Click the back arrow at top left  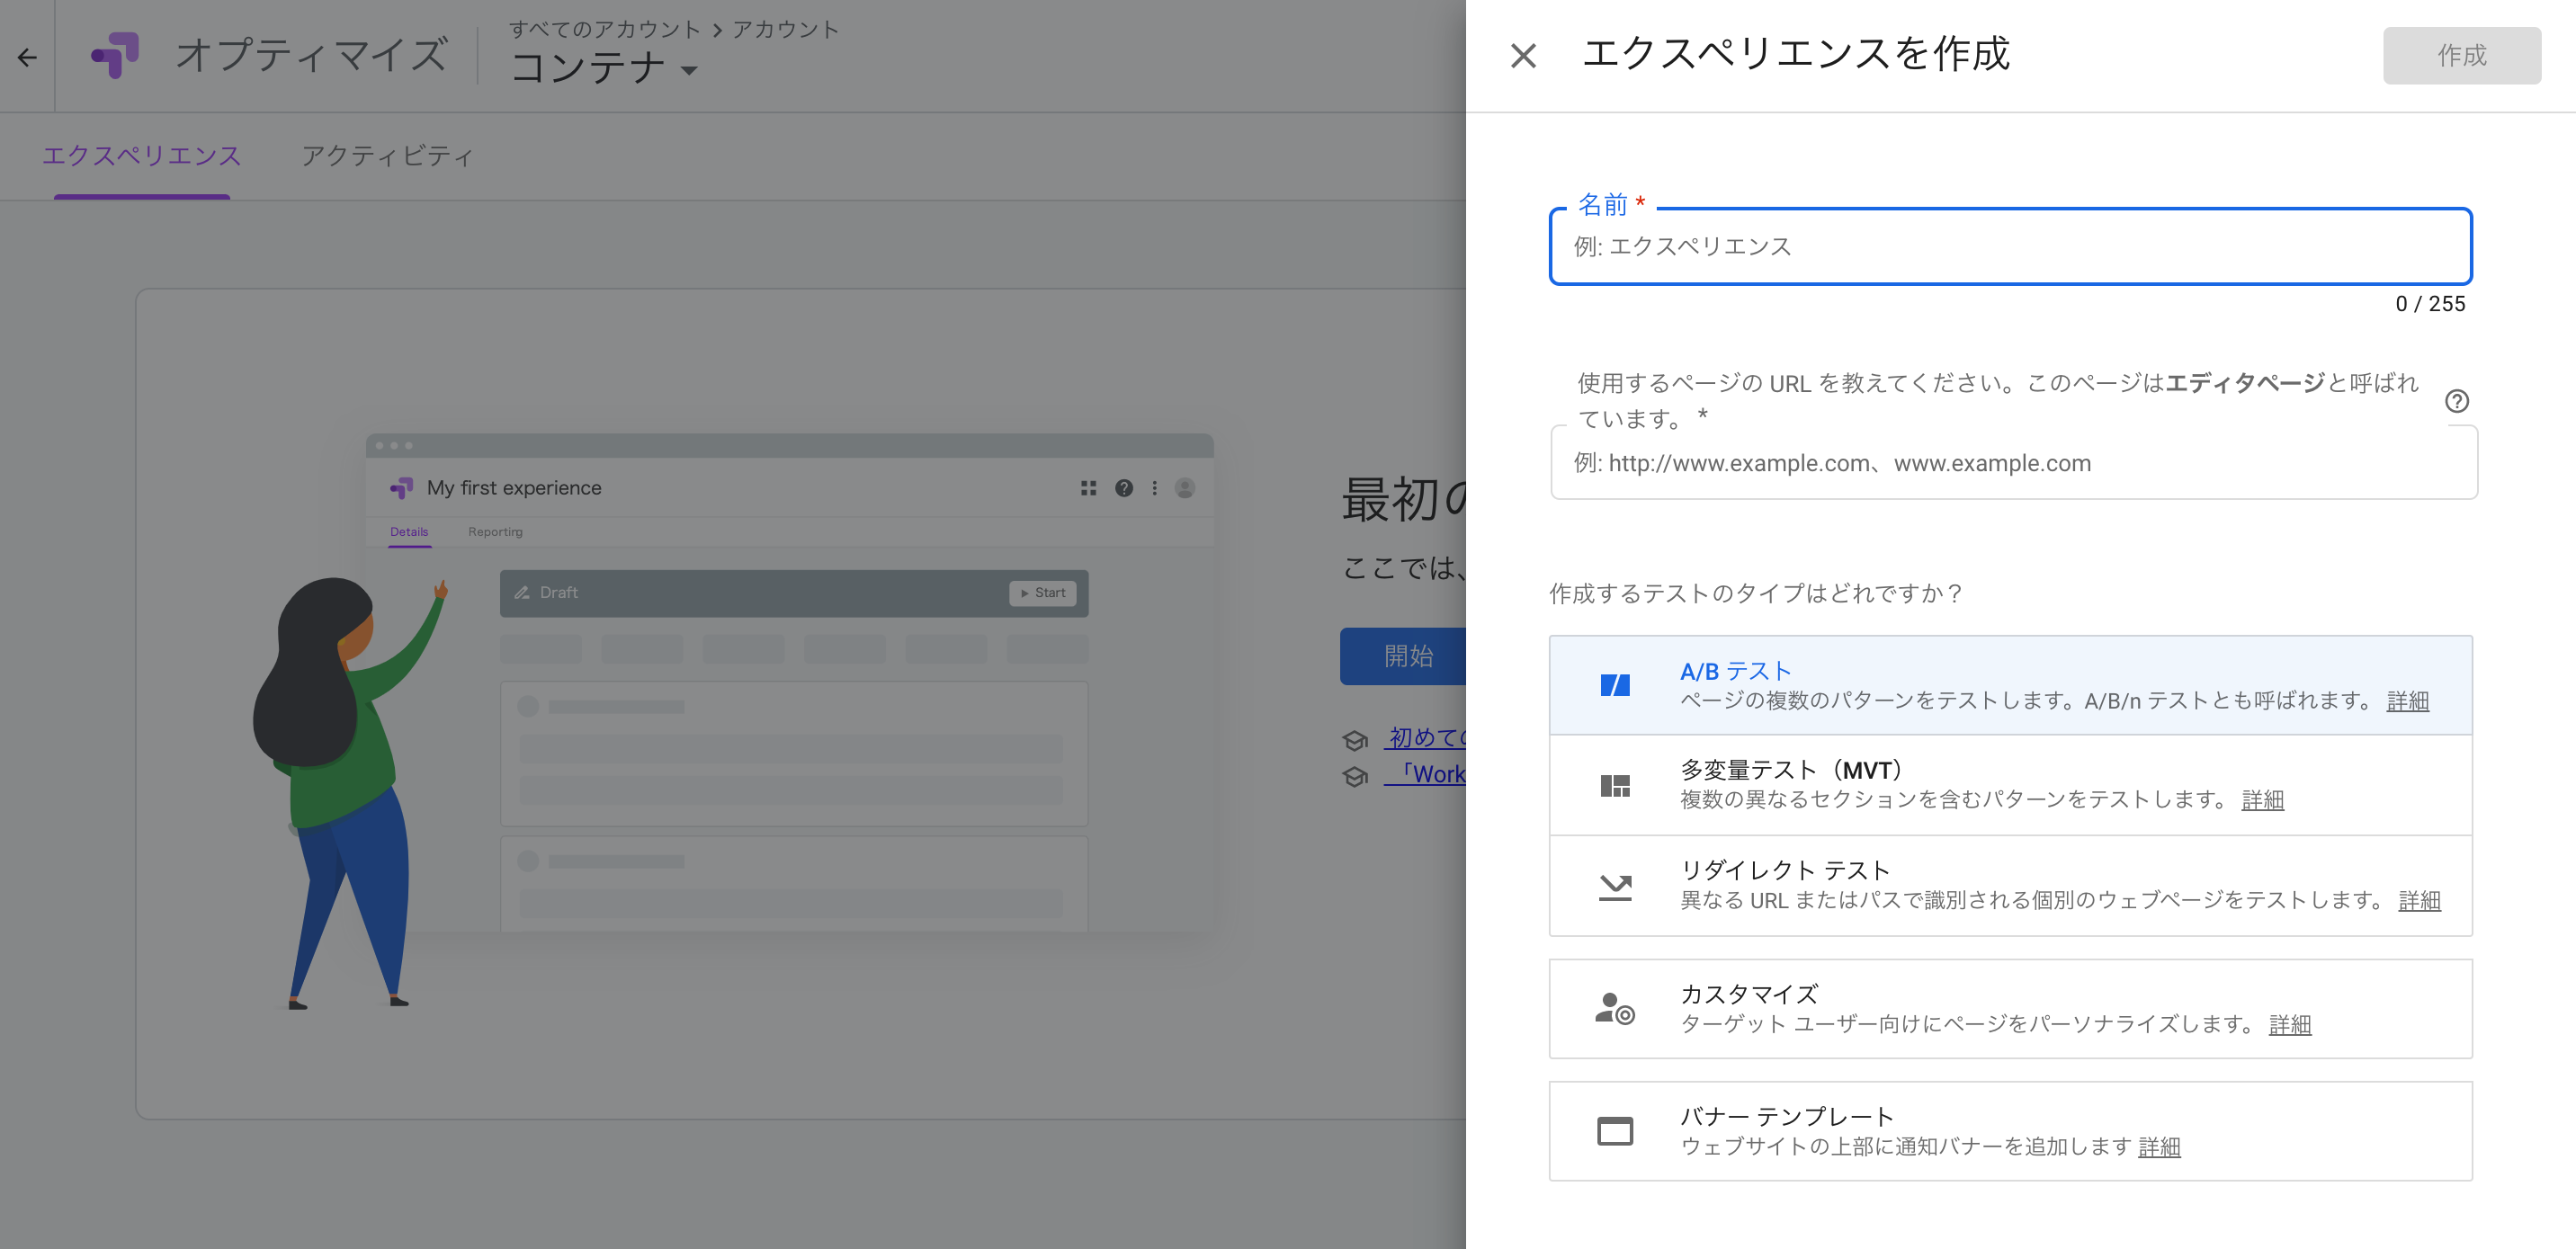coord(26,57)
